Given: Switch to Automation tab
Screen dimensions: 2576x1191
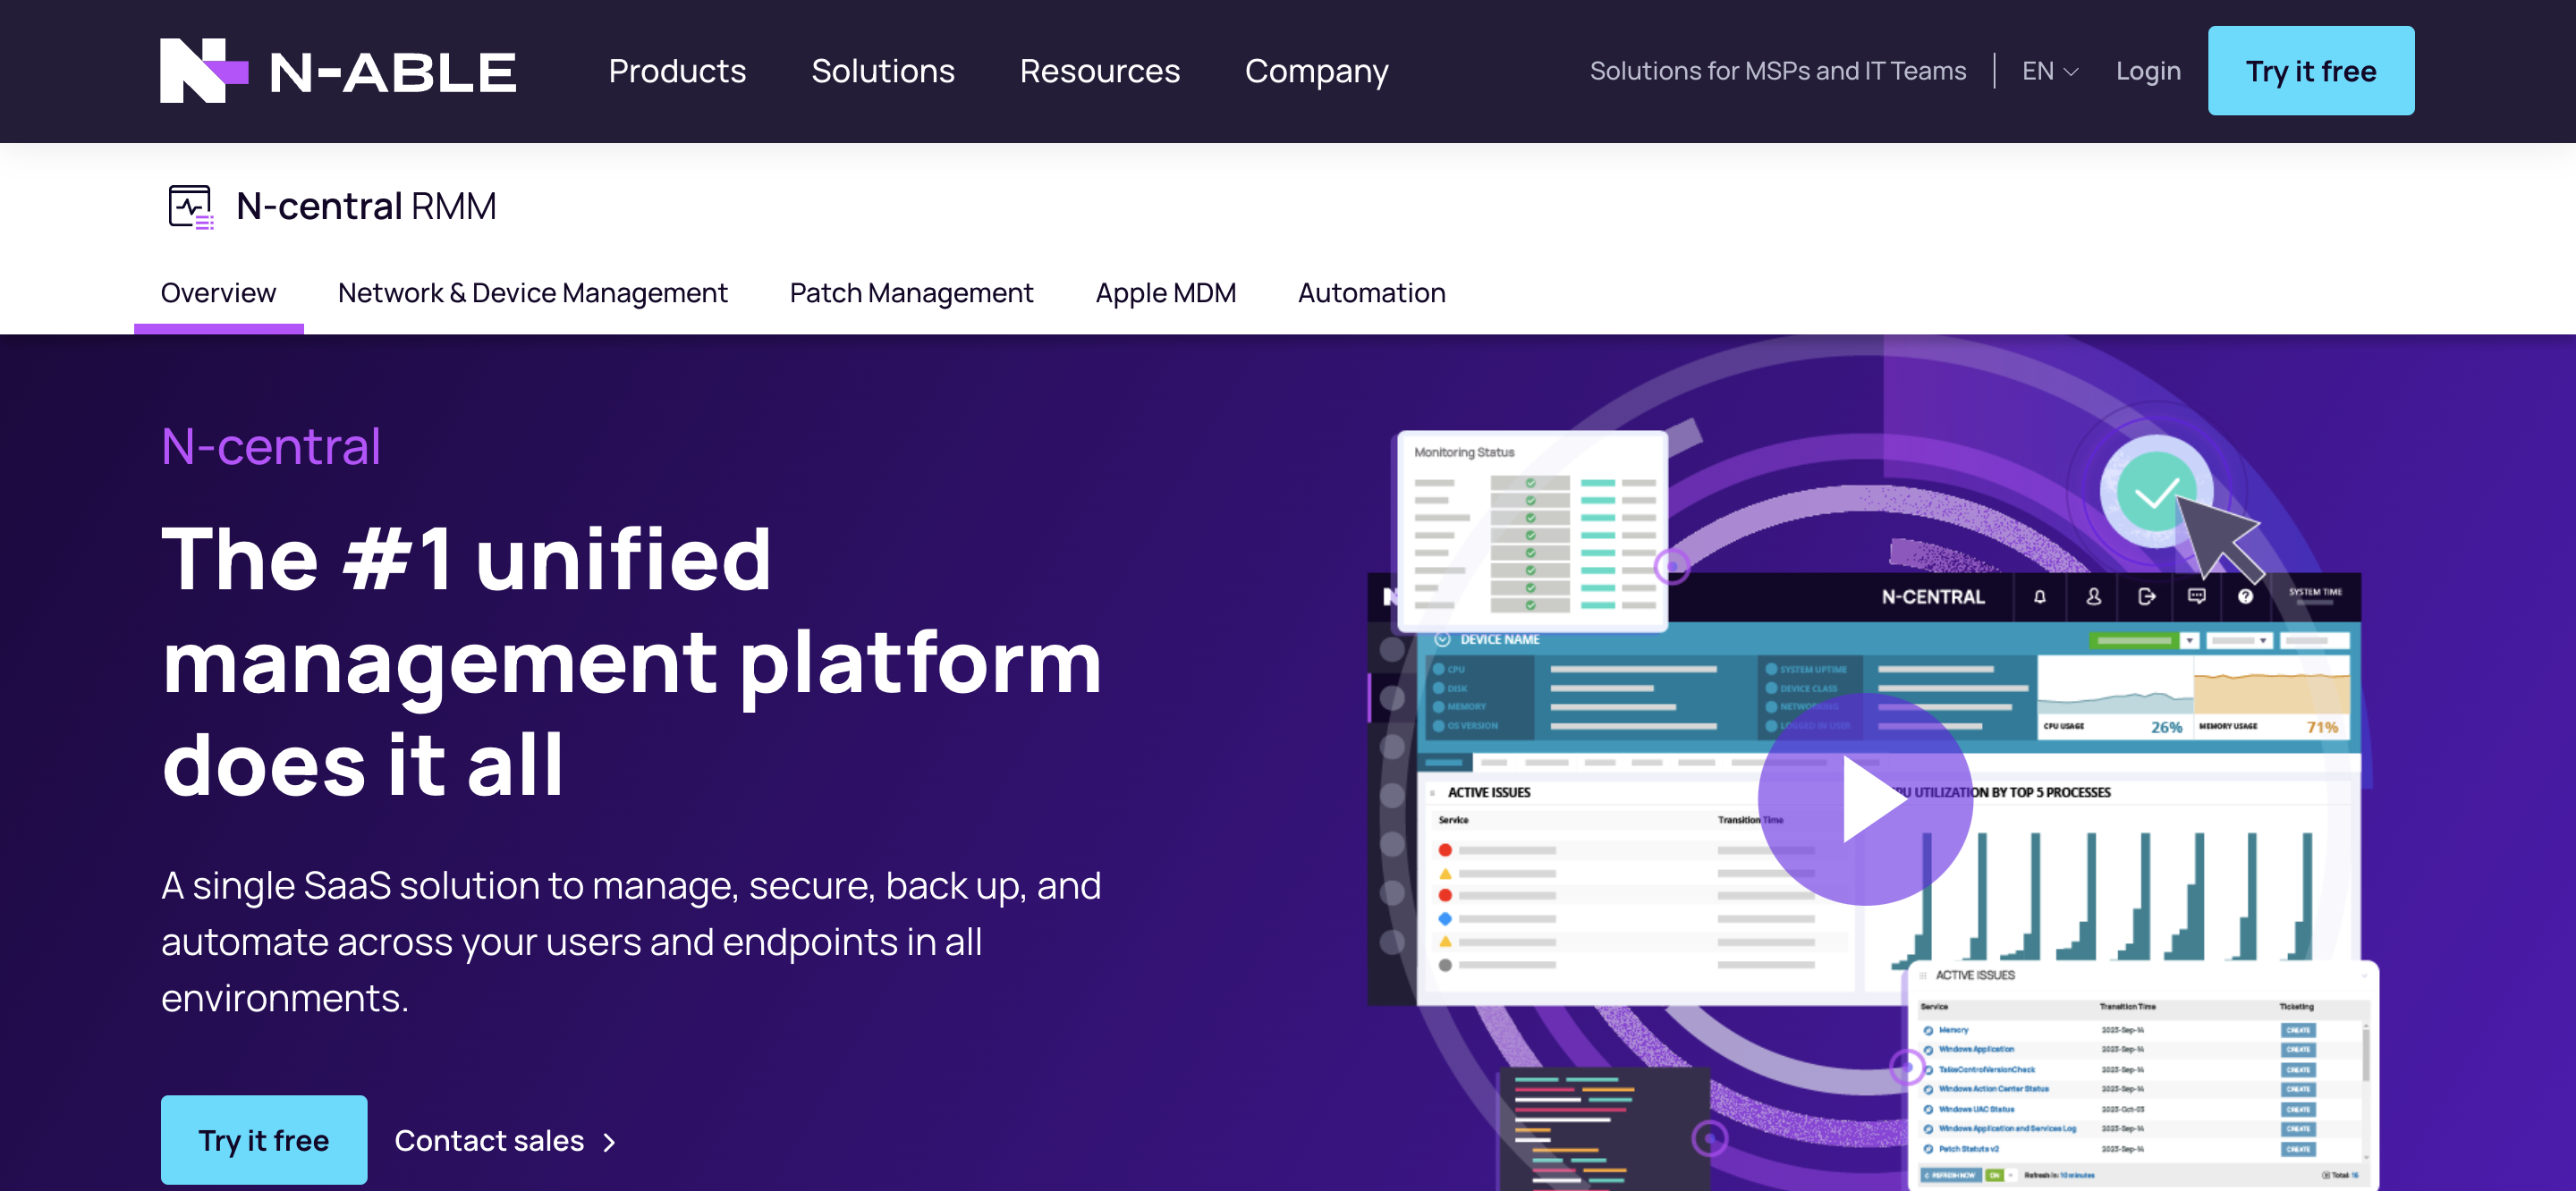Looking at the screenshot, I should tap(1371, 293).
